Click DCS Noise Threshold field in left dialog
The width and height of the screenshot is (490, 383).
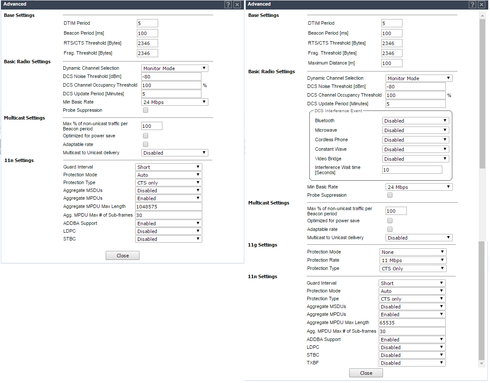171,77
